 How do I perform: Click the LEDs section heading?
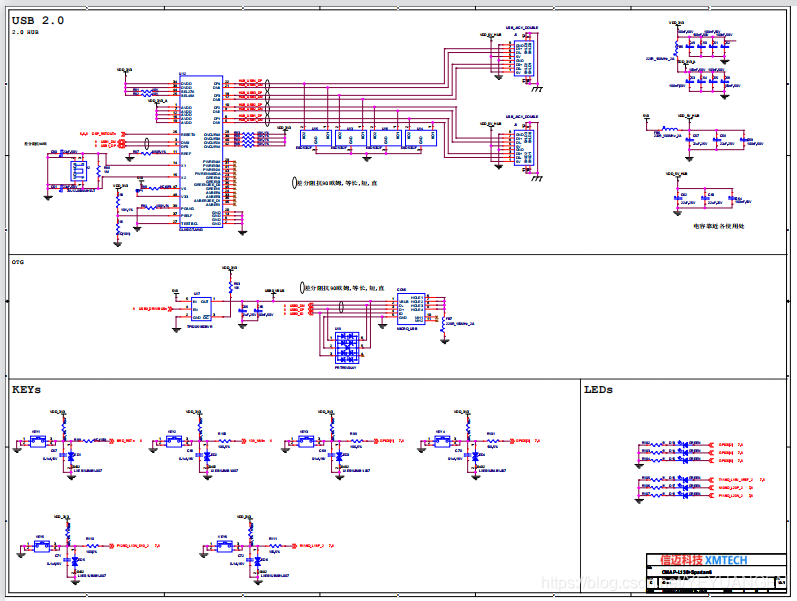pyautogui.click(x=598, y=389)
